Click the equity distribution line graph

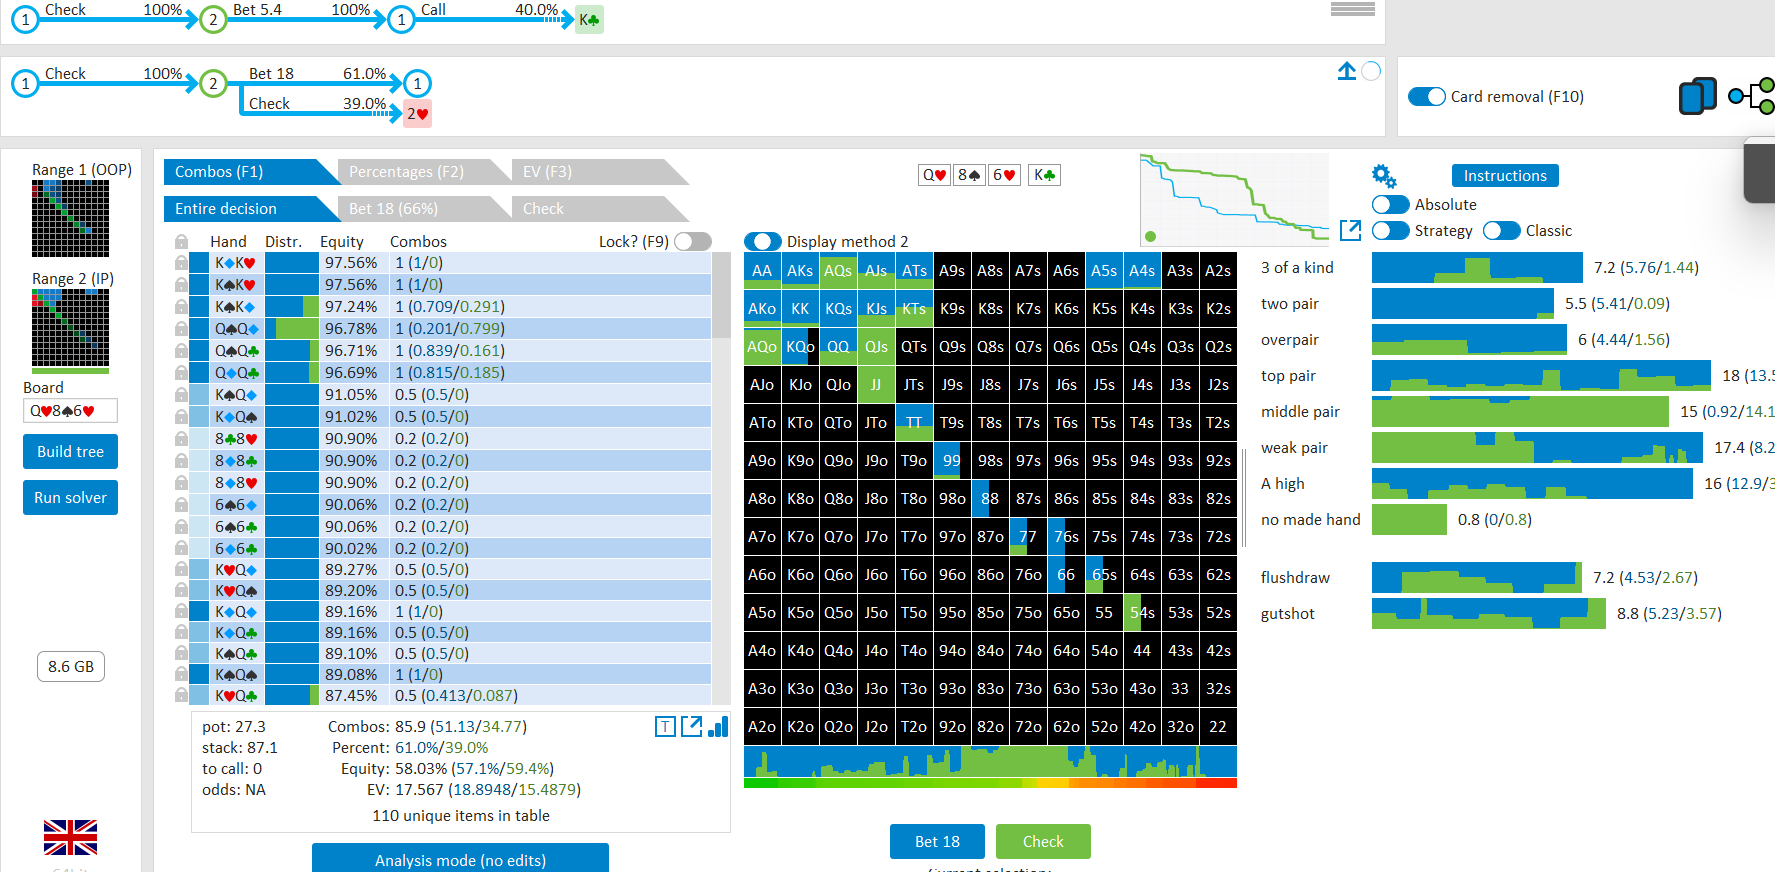(1234, 199)
